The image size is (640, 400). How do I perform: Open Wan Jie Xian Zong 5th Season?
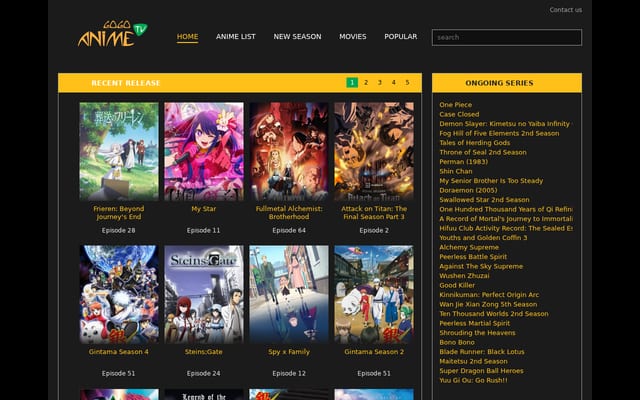(x=488, y=304)
